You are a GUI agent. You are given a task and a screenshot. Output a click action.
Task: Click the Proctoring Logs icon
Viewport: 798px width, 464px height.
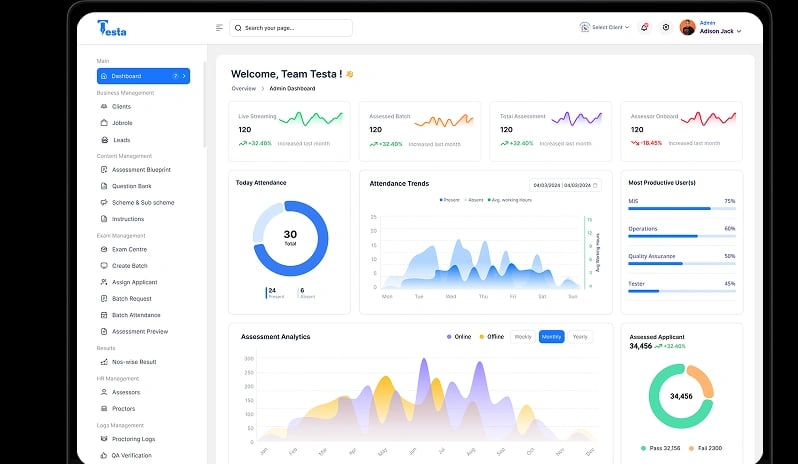(x=104, y=439)
